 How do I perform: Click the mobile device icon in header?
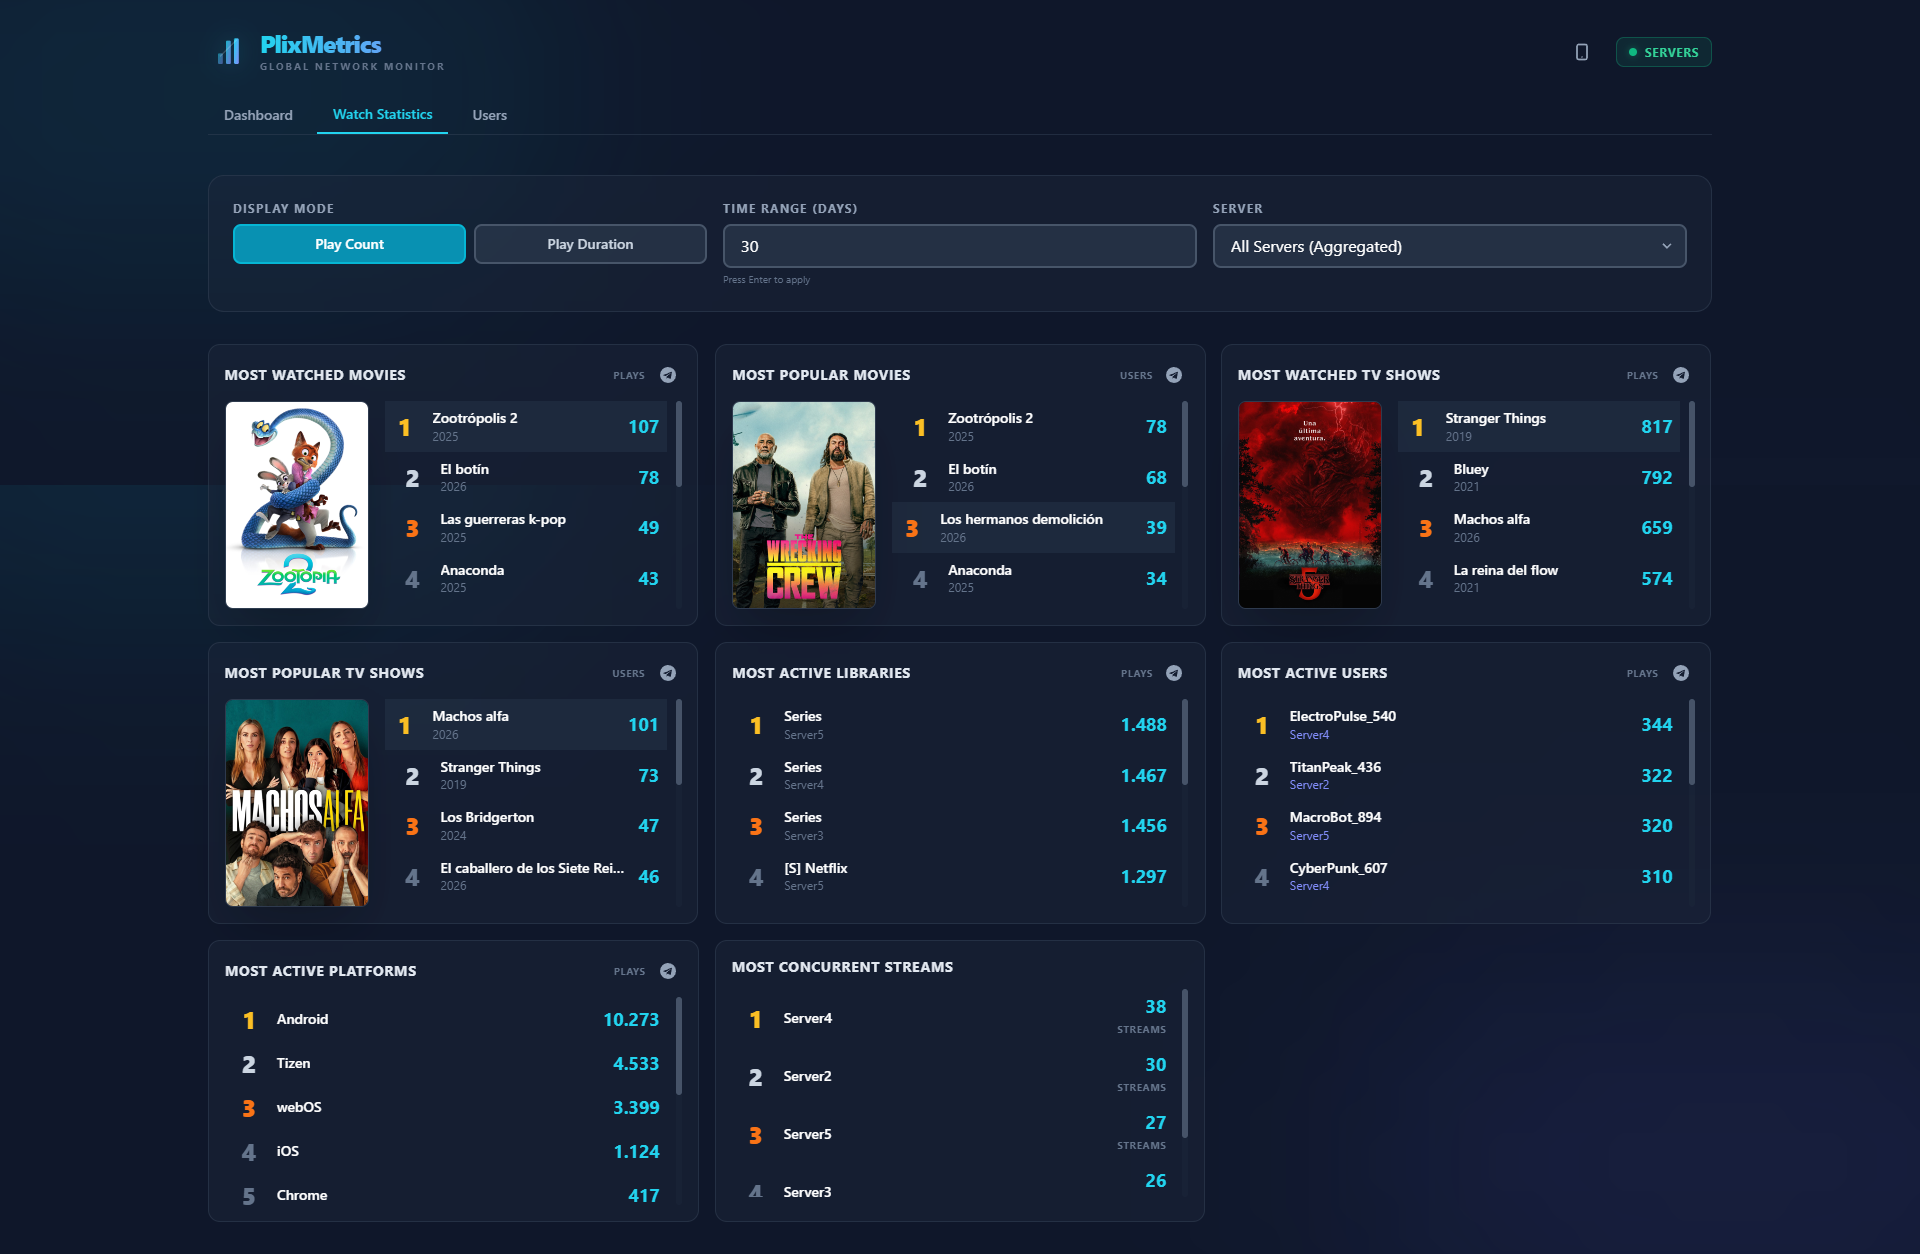1582,52
